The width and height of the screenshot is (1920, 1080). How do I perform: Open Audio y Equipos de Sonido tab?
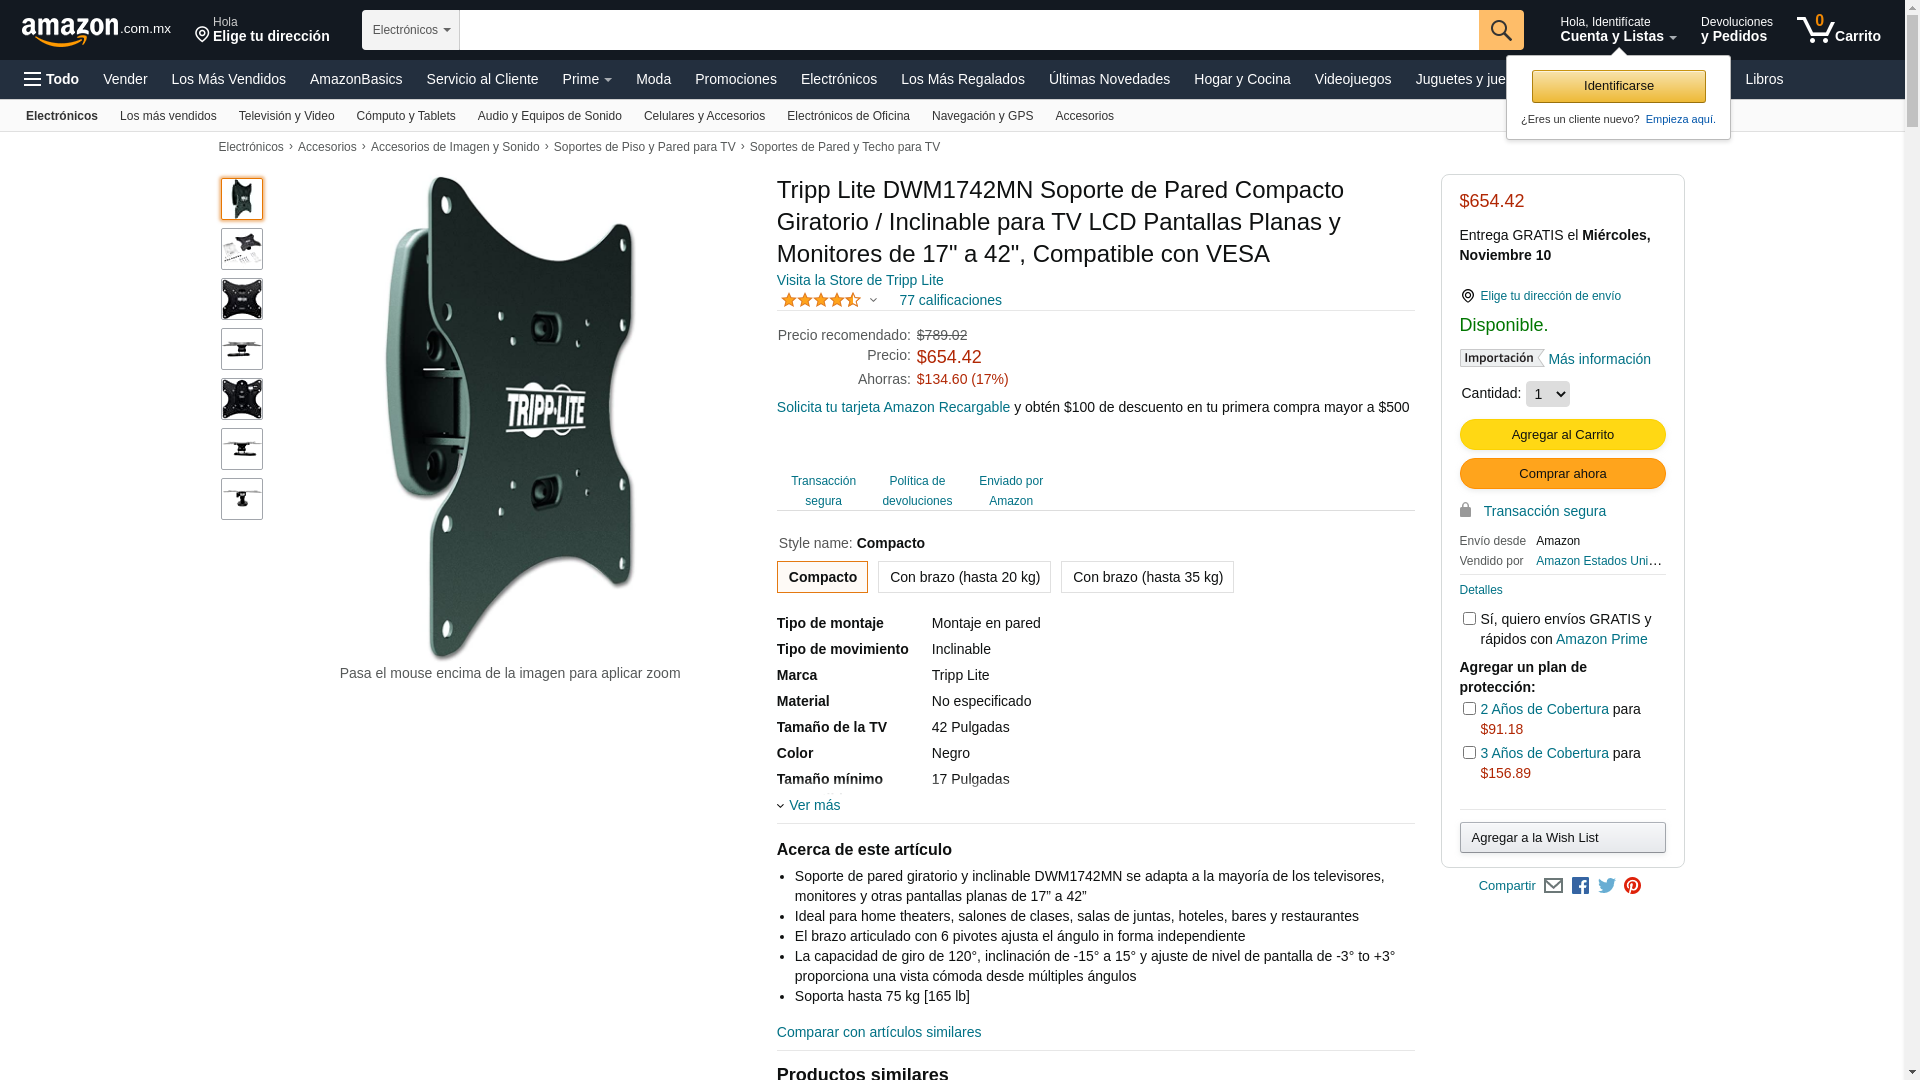(x=550, y=116)
